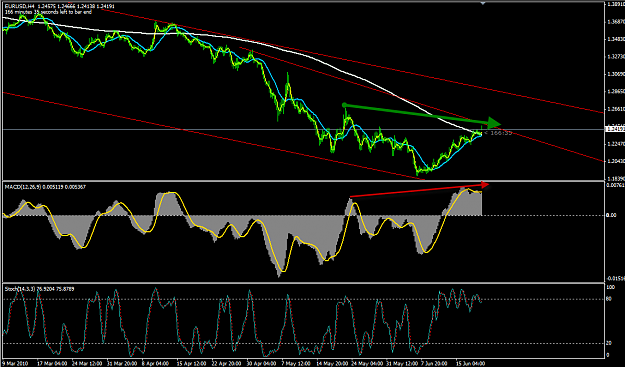Click the Stochastic 100 level label
Screen dimensions: 625x367
[x=610, y=287]
